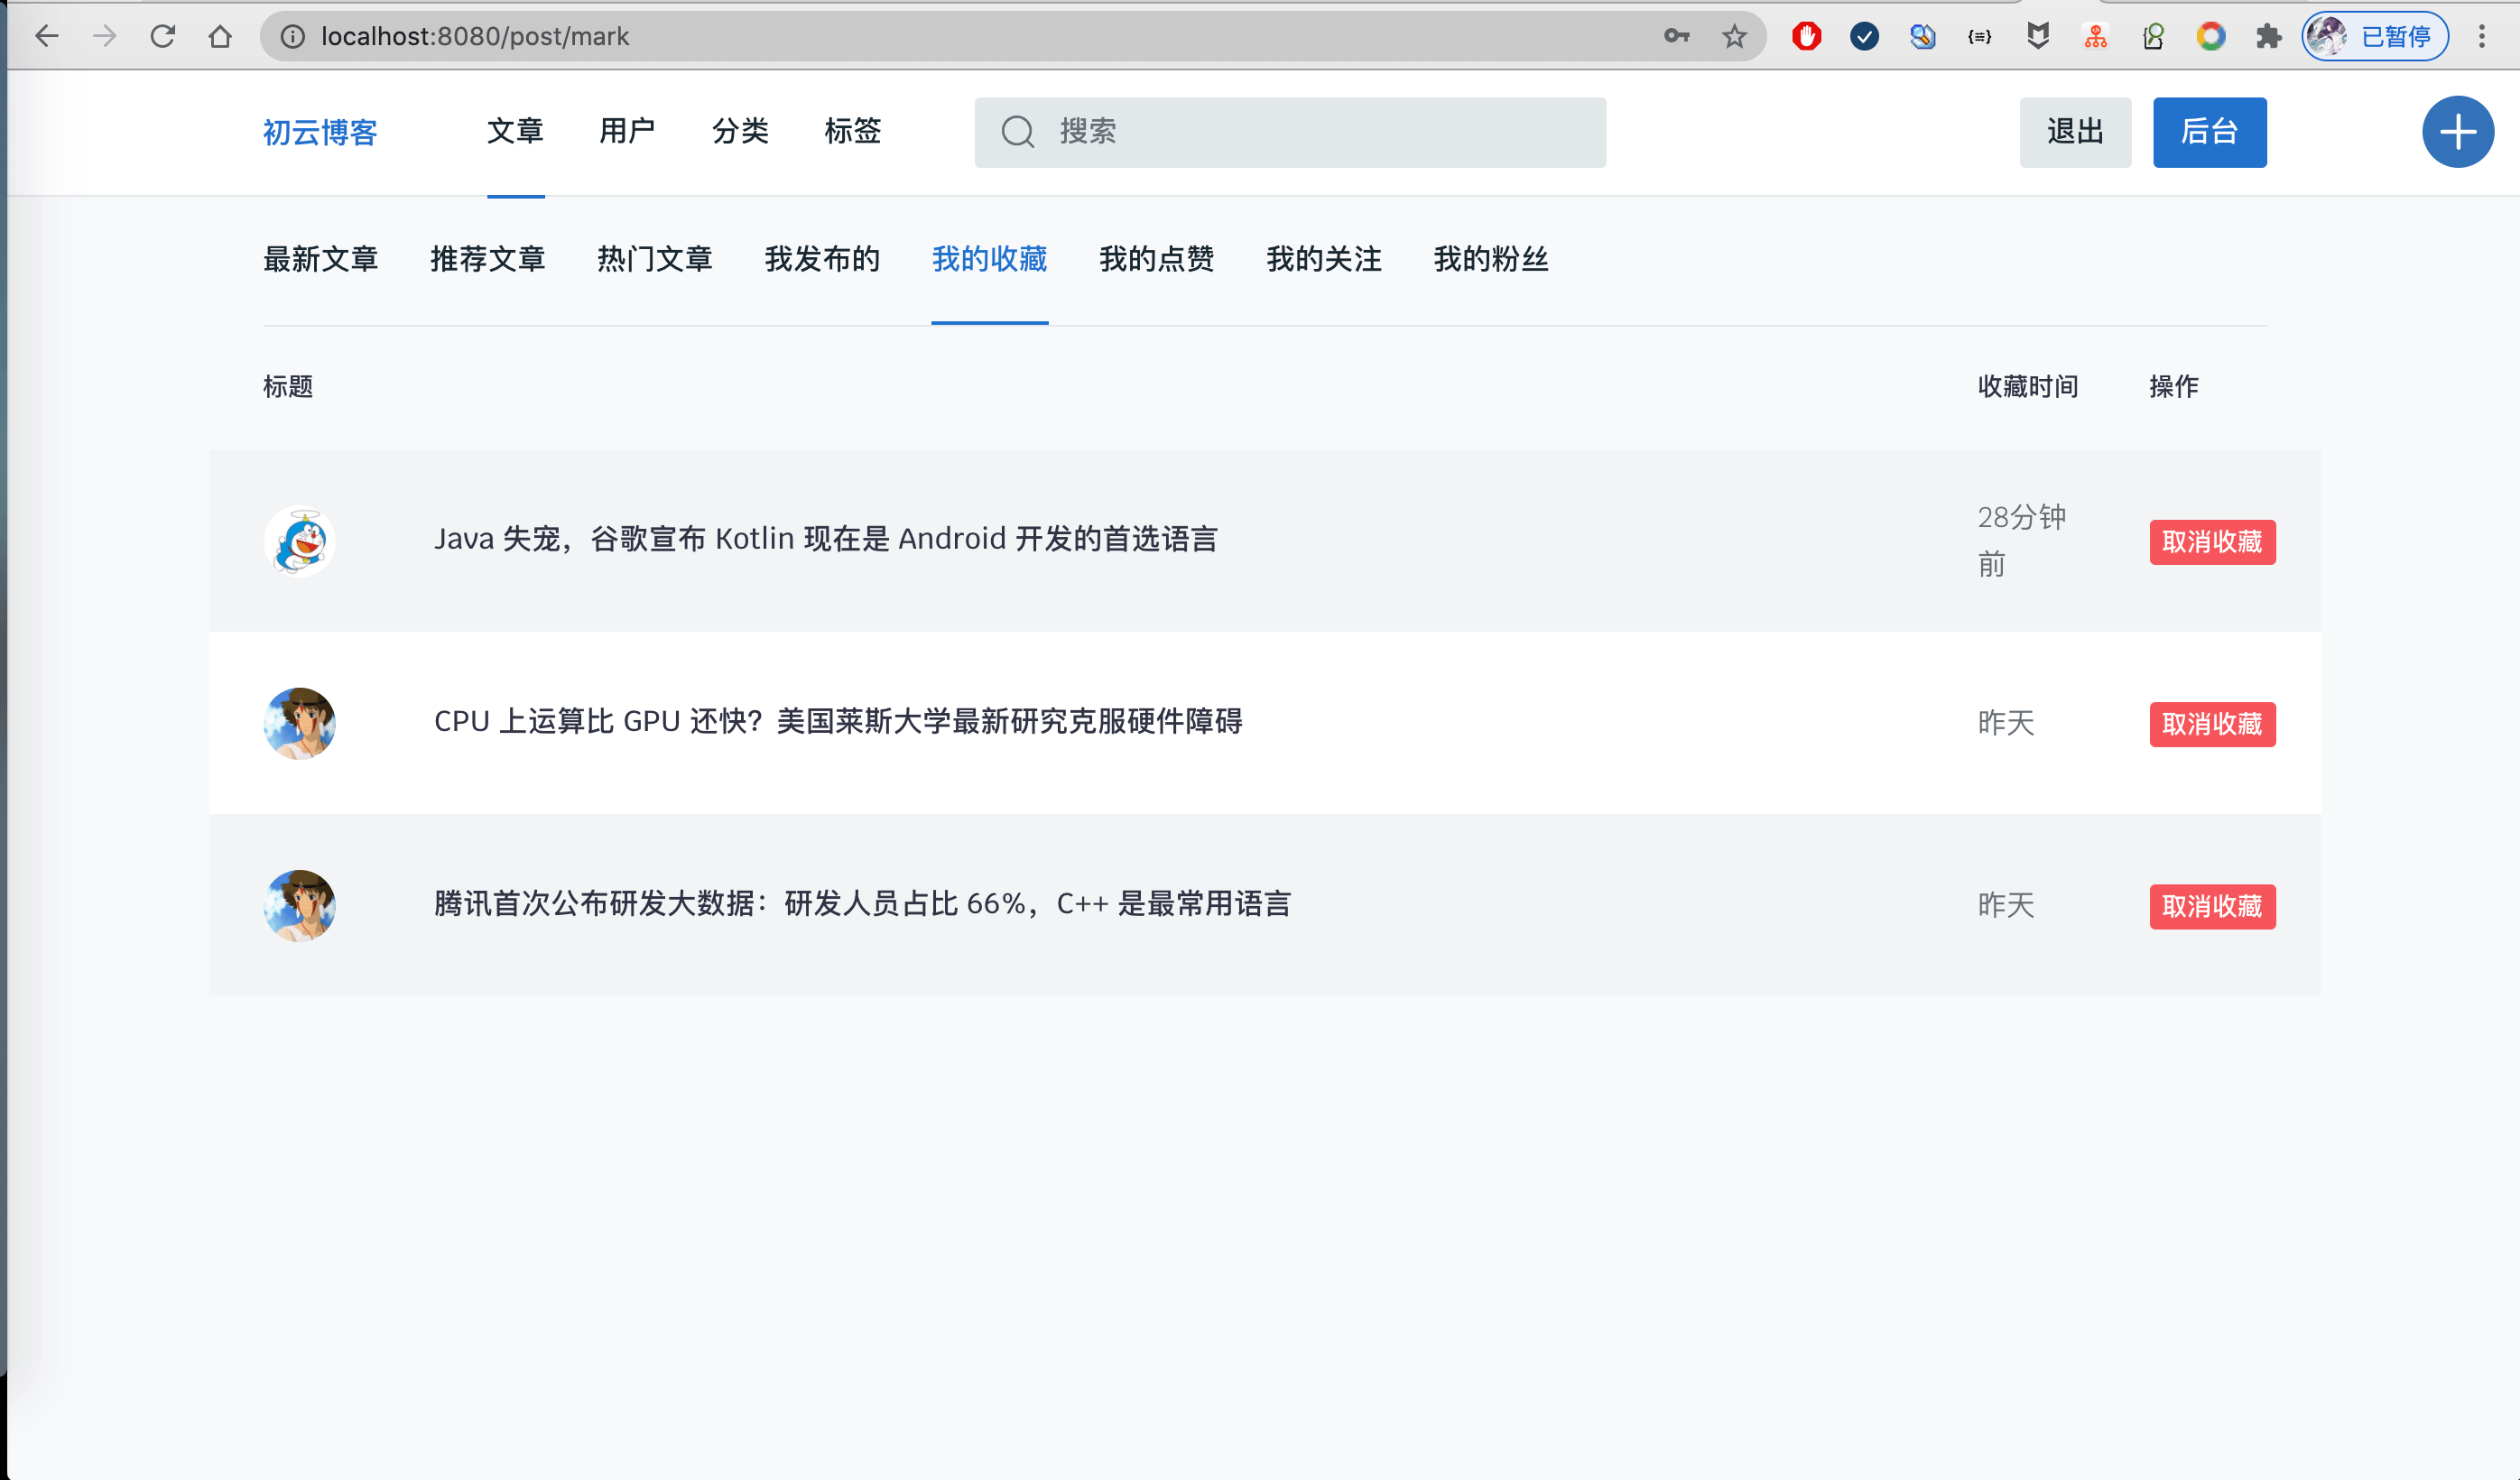Click the blue plus new-post button
2520x1480 pixels.
[2457, 132]
